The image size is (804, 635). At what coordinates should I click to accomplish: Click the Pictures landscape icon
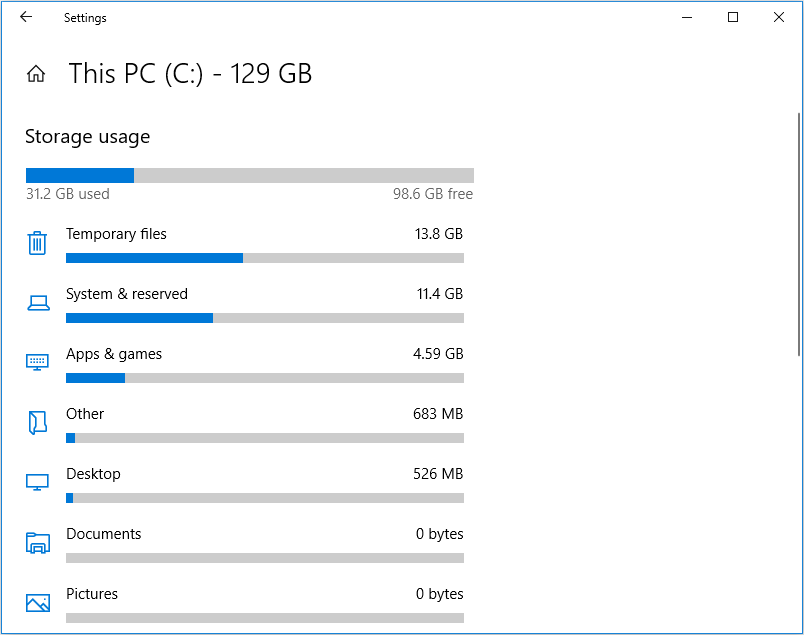tap(38, 603)
